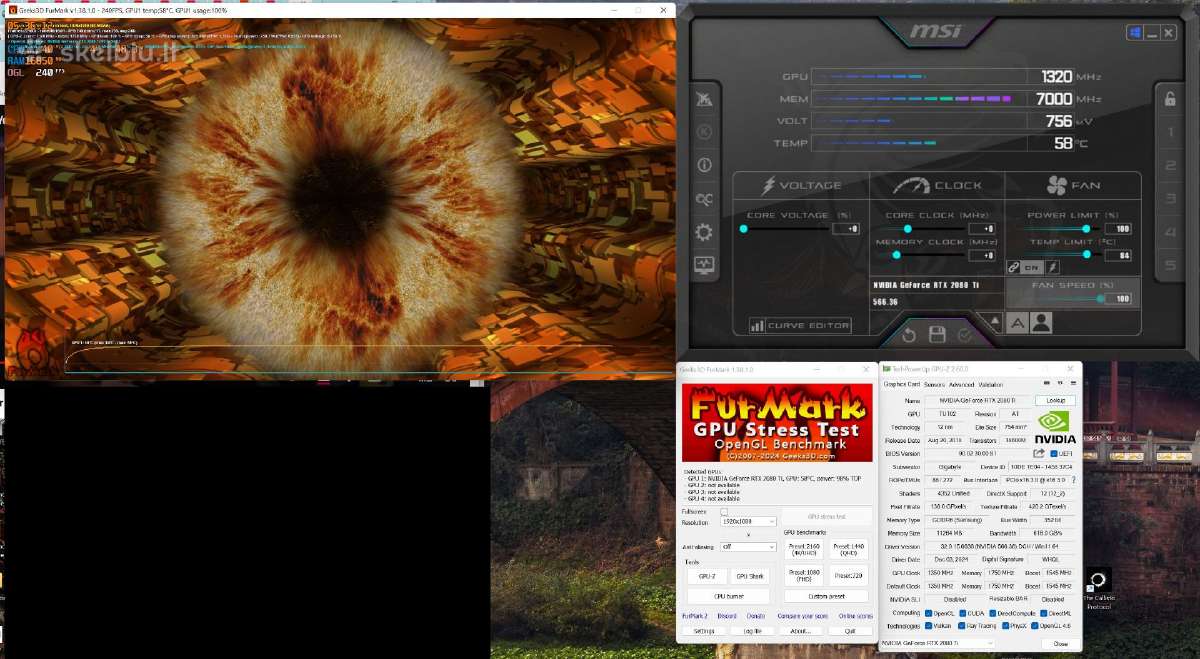The image size is (1200, 659).
Task: Expand GPU selector arrow in Afterburner
Action: tap(995, 320)
